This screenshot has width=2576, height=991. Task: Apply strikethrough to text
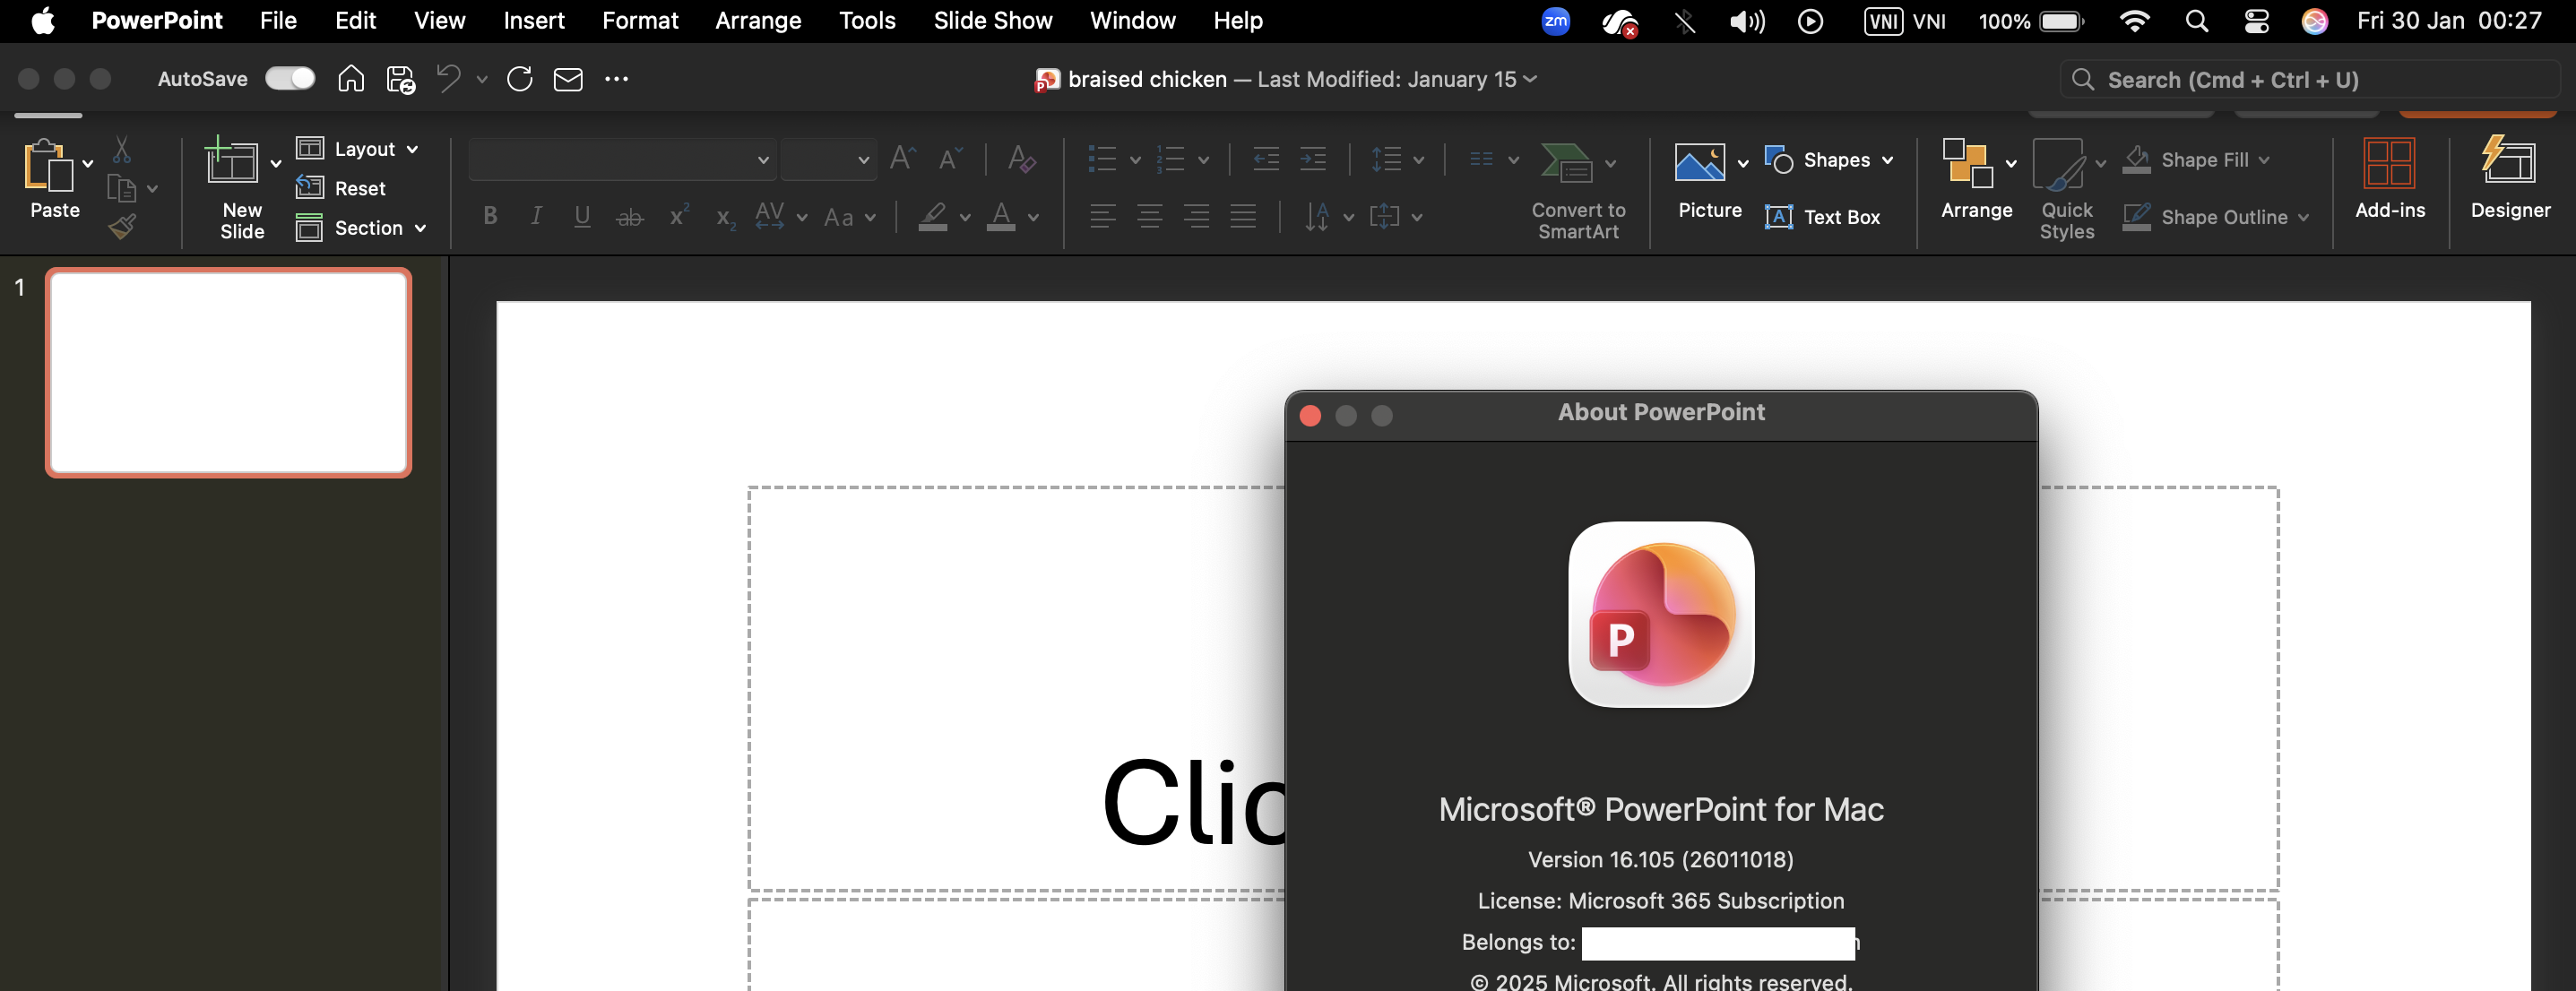pos(631,217)
